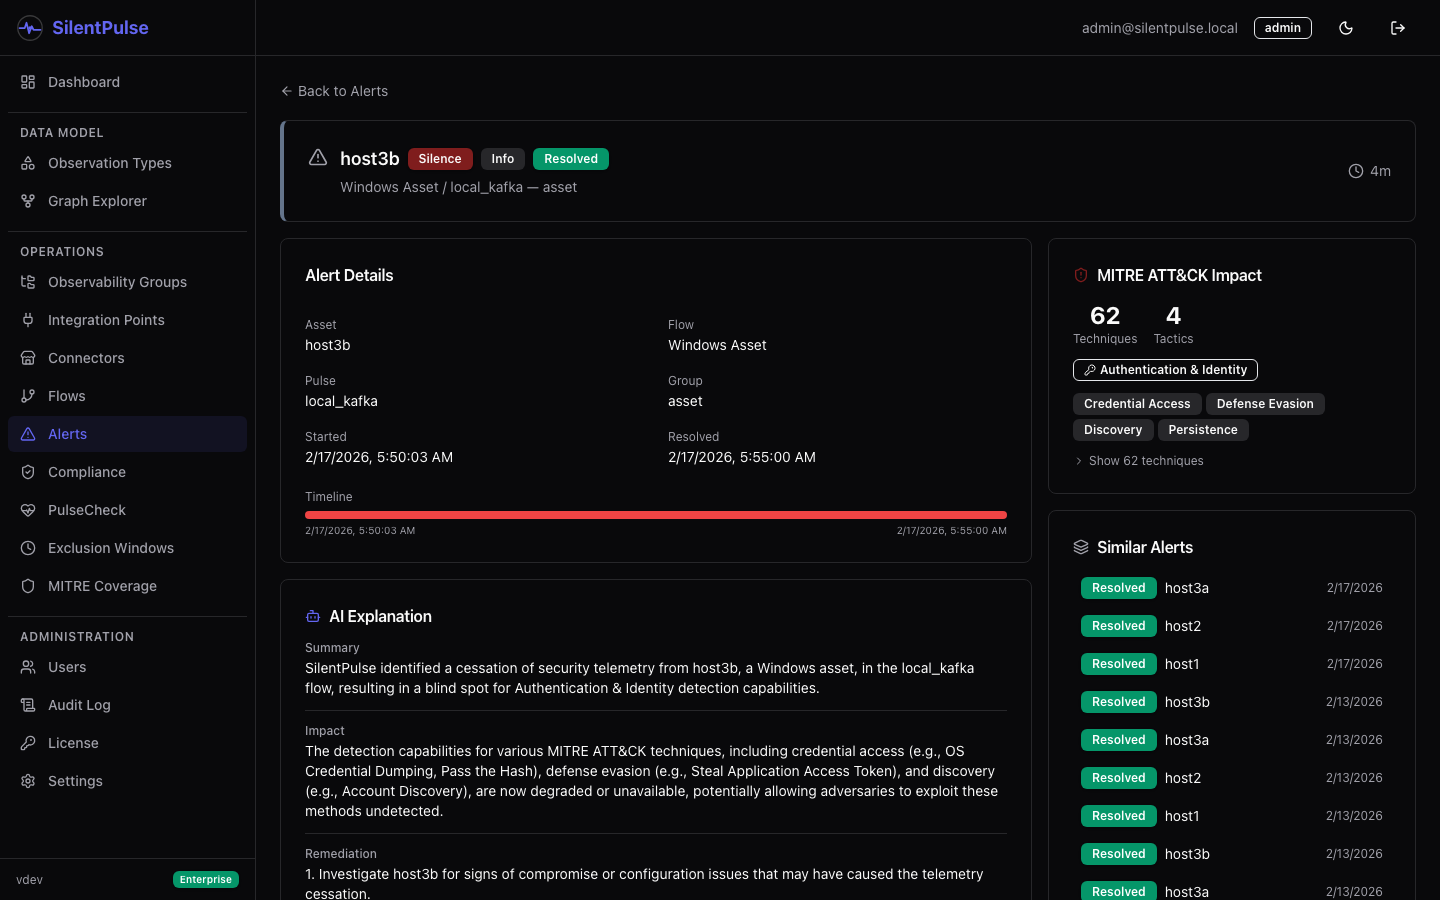Click the Integration Points plug icon

[x=28, y=320]
